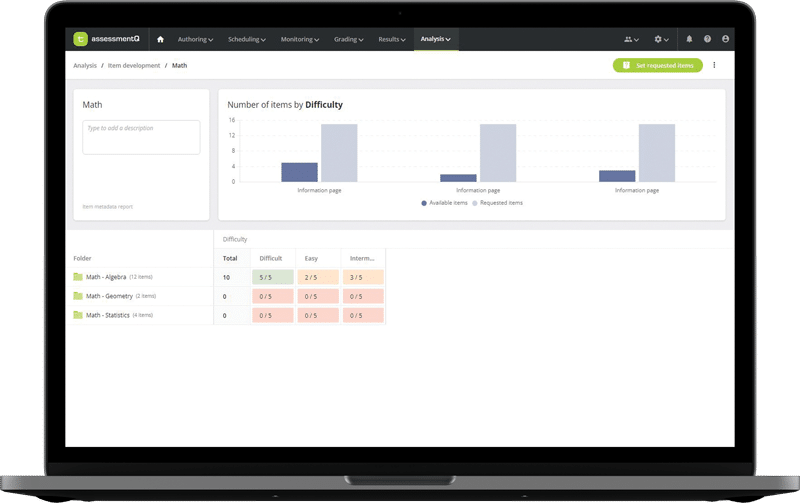Click the assessmentQ logo icon
This screenshot has width=800, height=503.
tap(81, 39)
